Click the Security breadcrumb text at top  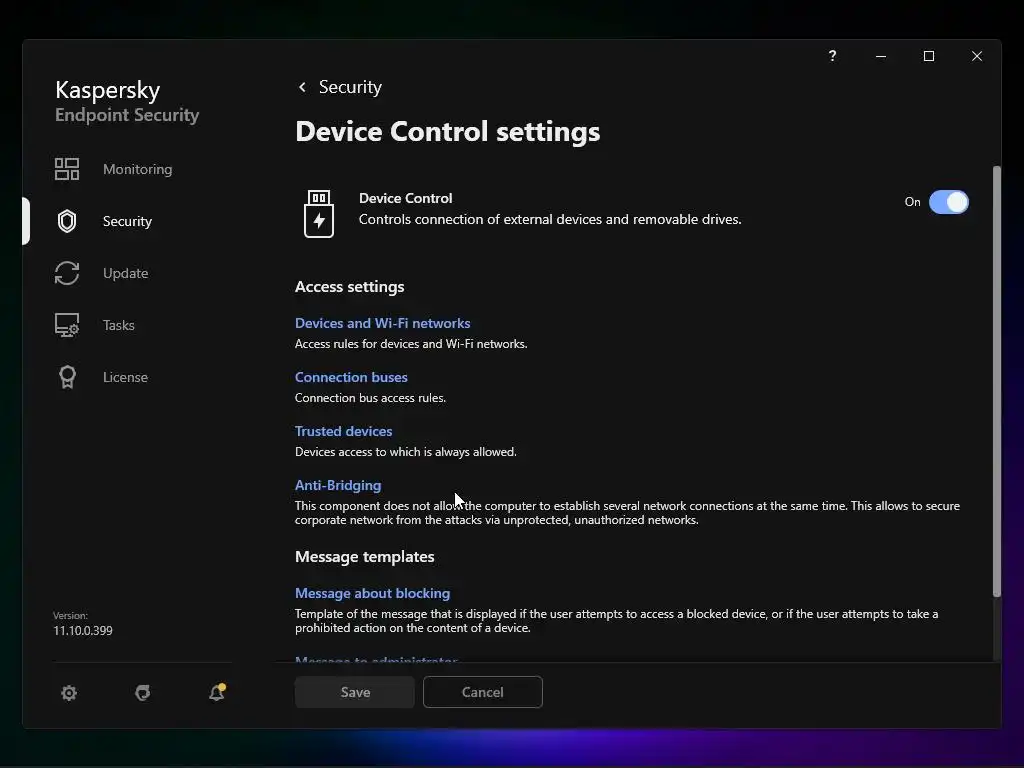(350, 87)
